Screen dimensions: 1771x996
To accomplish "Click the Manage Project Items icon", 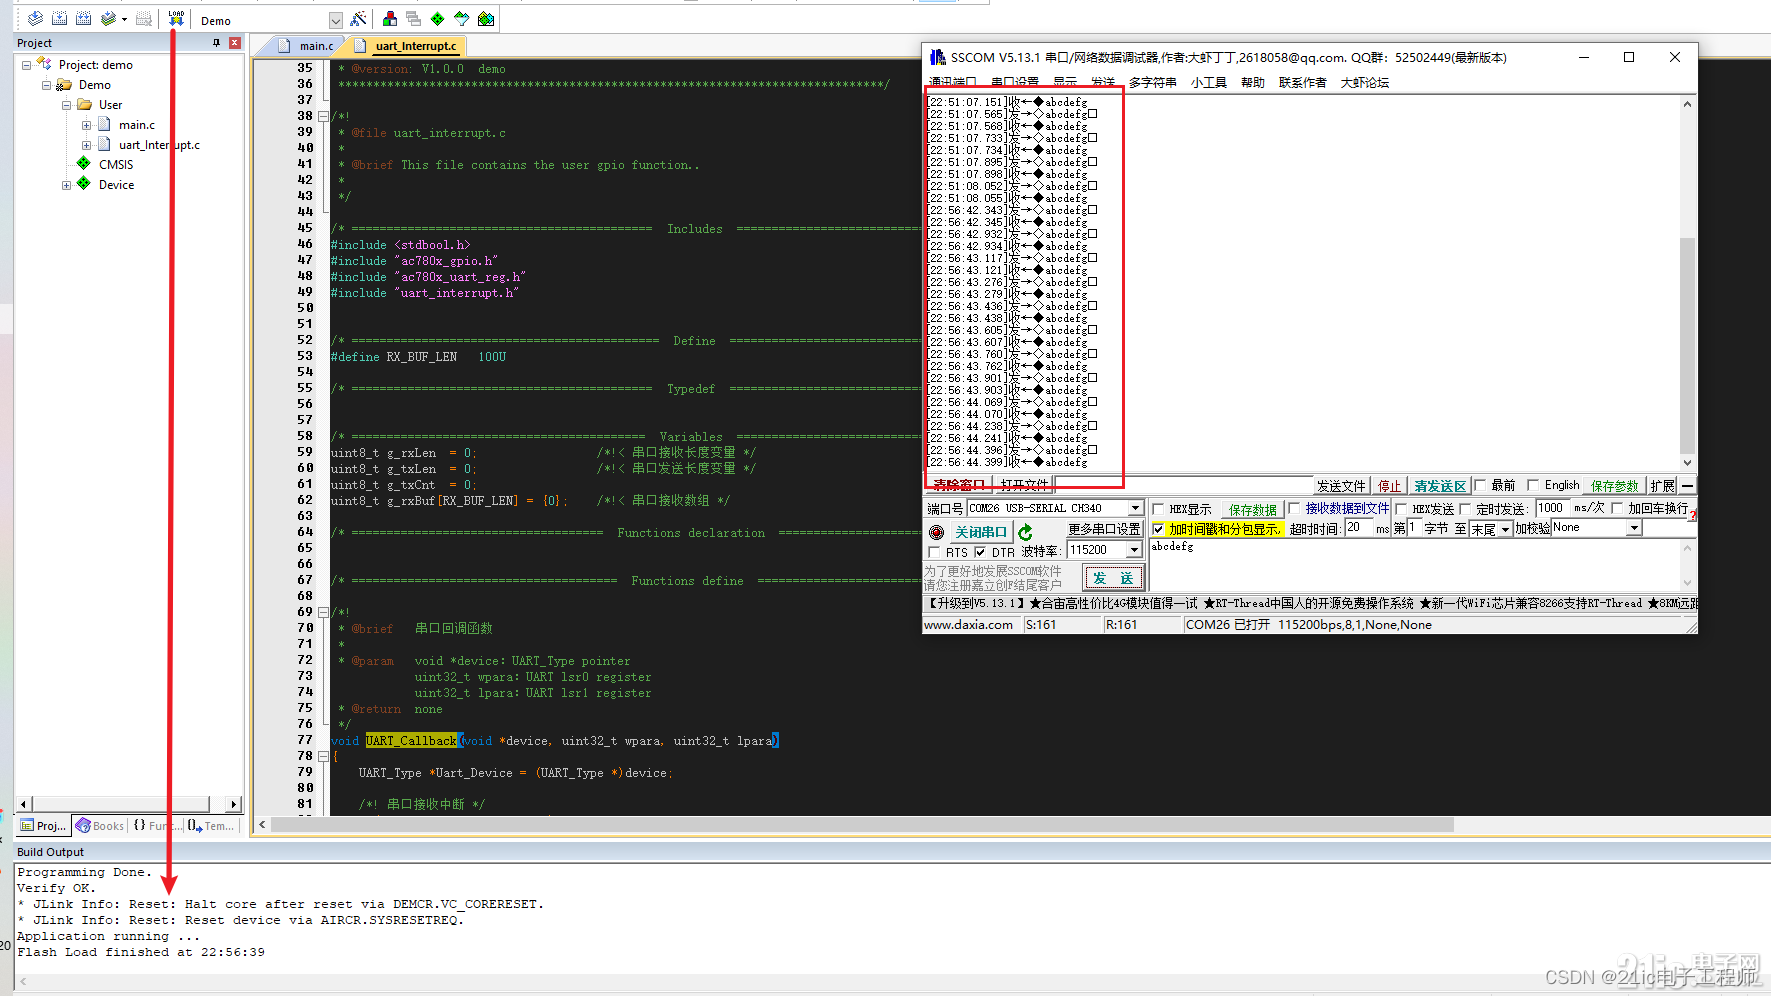I will tap(390, 19).
